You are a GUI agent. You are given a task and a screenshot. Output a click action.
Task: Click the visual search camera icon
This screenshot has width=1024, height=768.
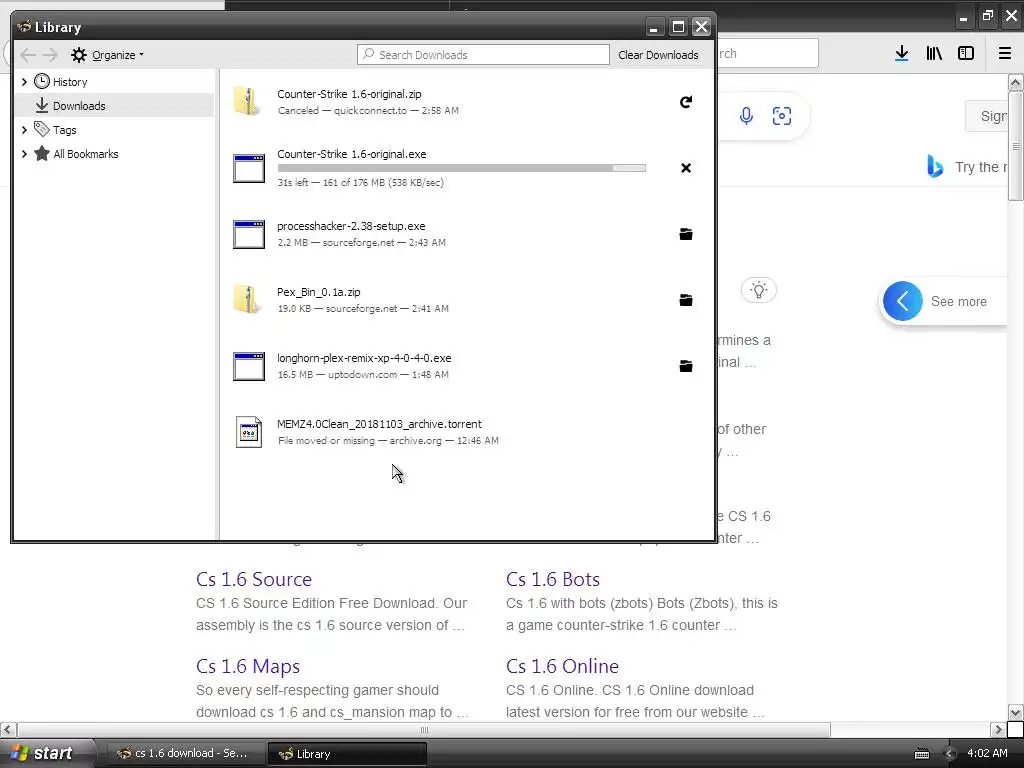pyautogui.click(x=782, y=116)
